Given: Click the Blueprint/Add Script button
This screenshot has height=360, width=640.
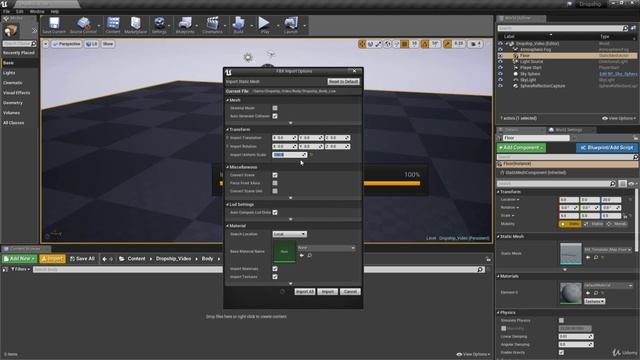Looking at the screenshot, I should coord(607,148).
